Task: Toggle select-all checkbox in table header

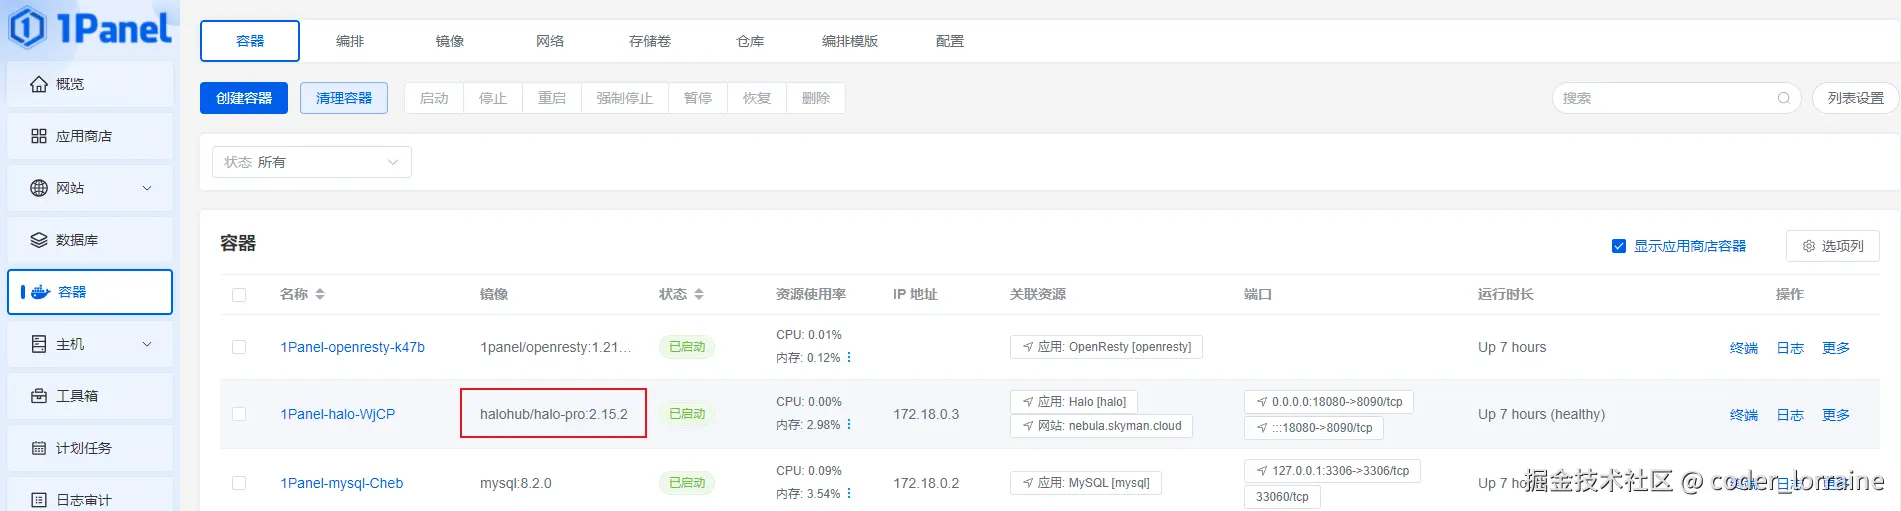Action: point(239,295)
